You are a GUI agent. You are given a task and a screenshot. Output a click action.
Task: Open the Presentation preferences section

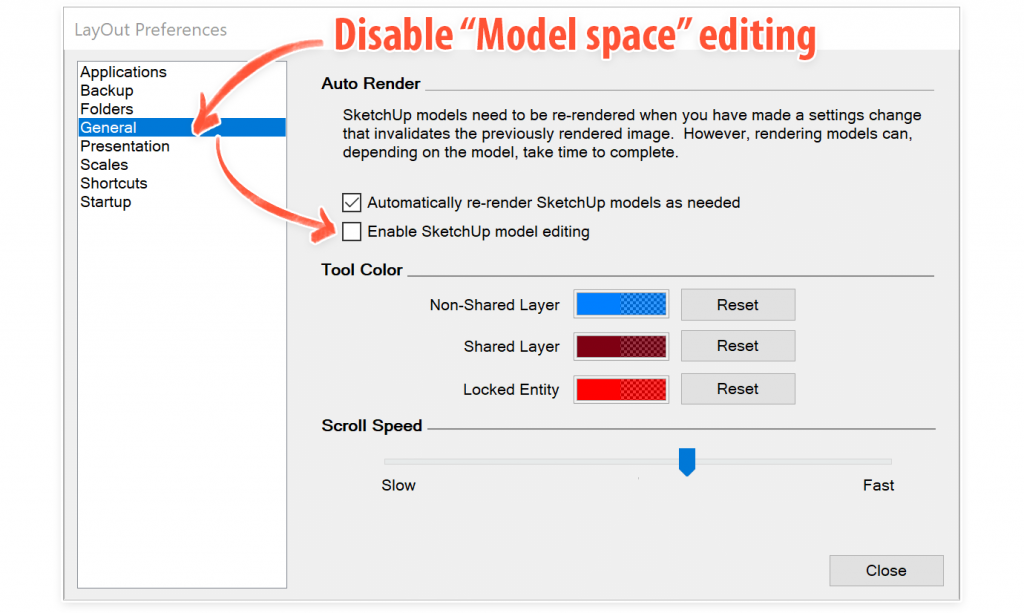pos(125,146)
